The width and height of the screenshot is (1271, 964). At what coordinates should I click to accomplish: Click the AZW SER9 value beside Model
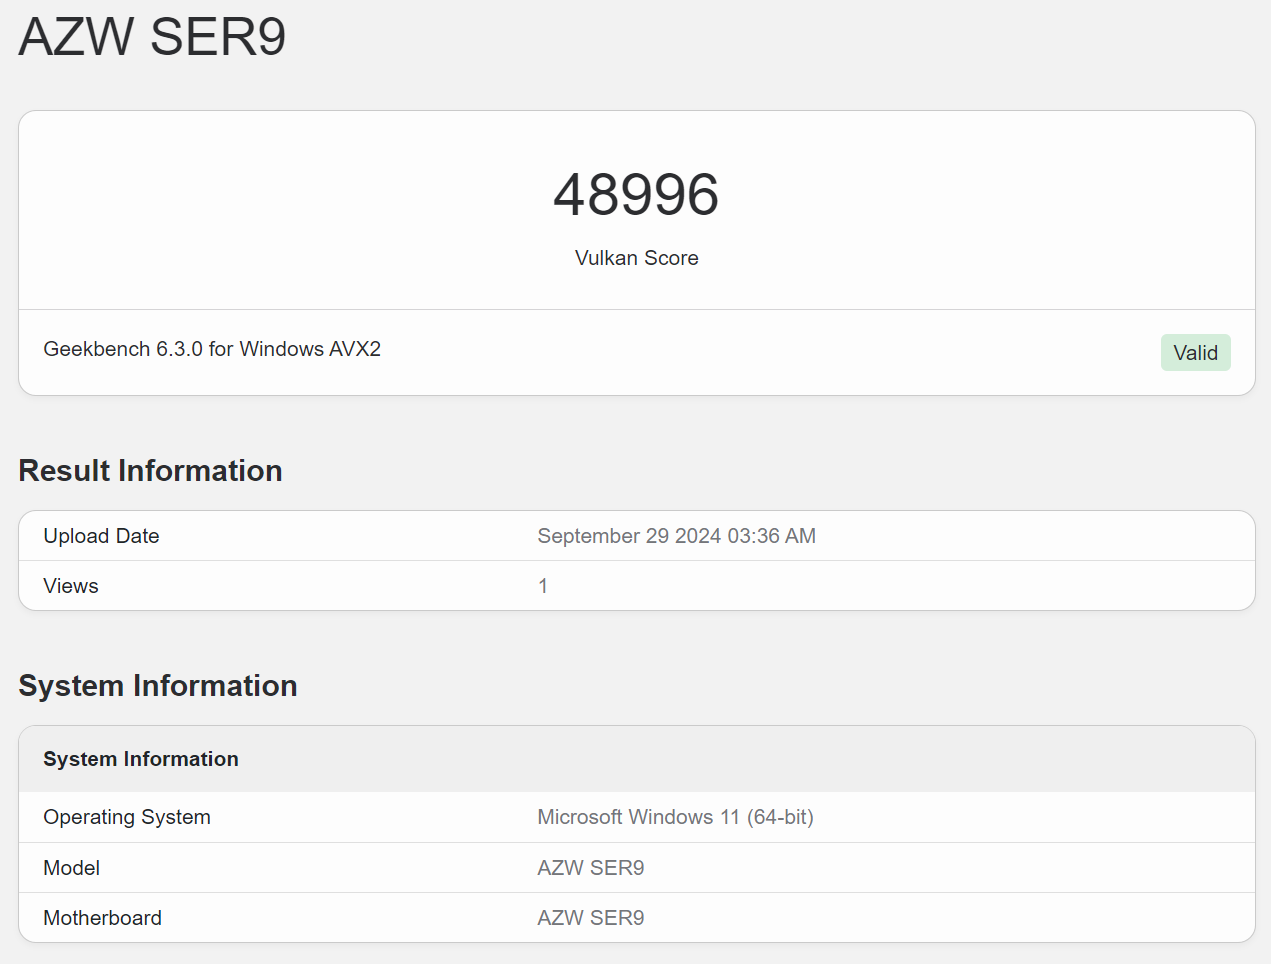(591, 868)
